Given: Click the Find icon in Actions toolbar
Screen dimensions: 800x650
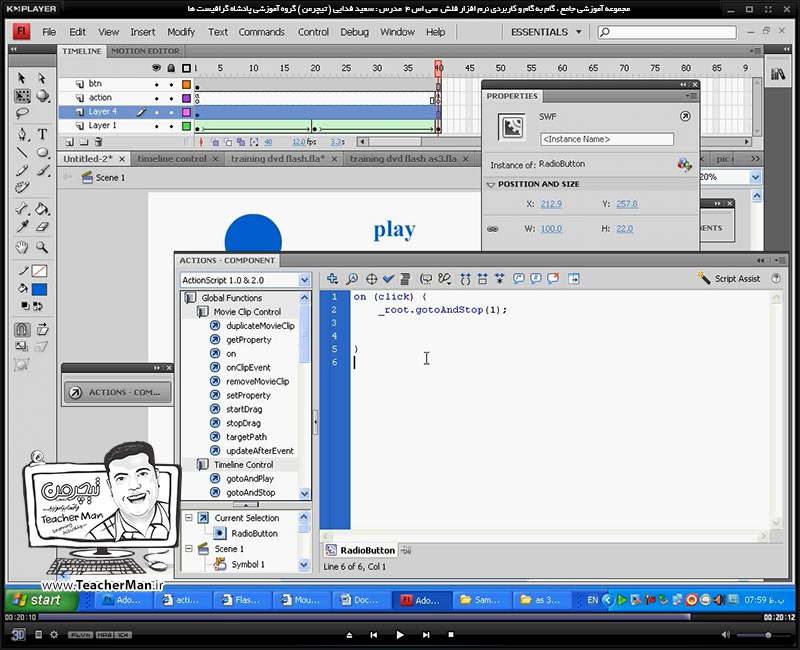Looking at the screenshot, I should coord(352,279).
